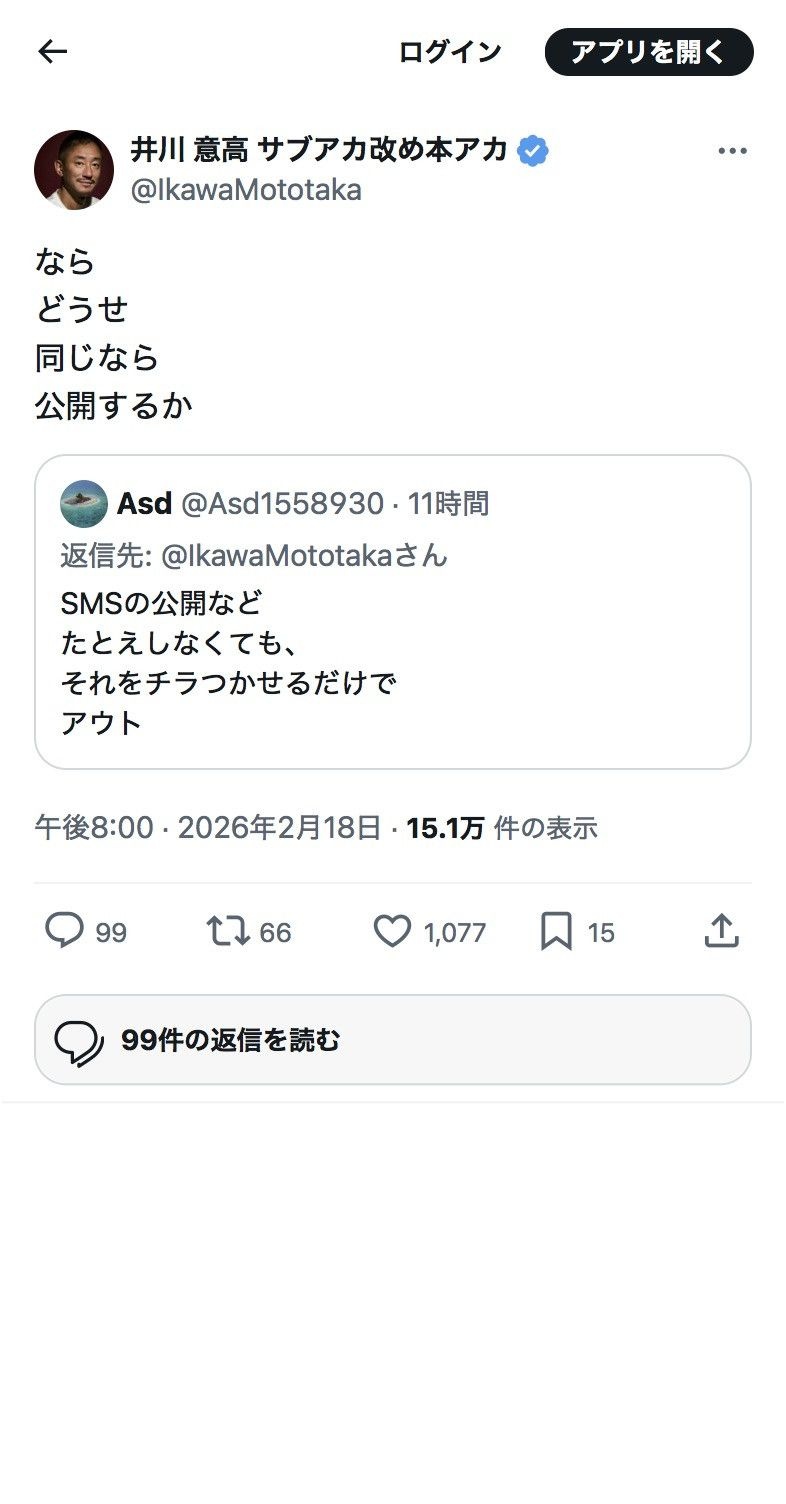Open the @IkawaMototaka handle link

pos(246,190)
